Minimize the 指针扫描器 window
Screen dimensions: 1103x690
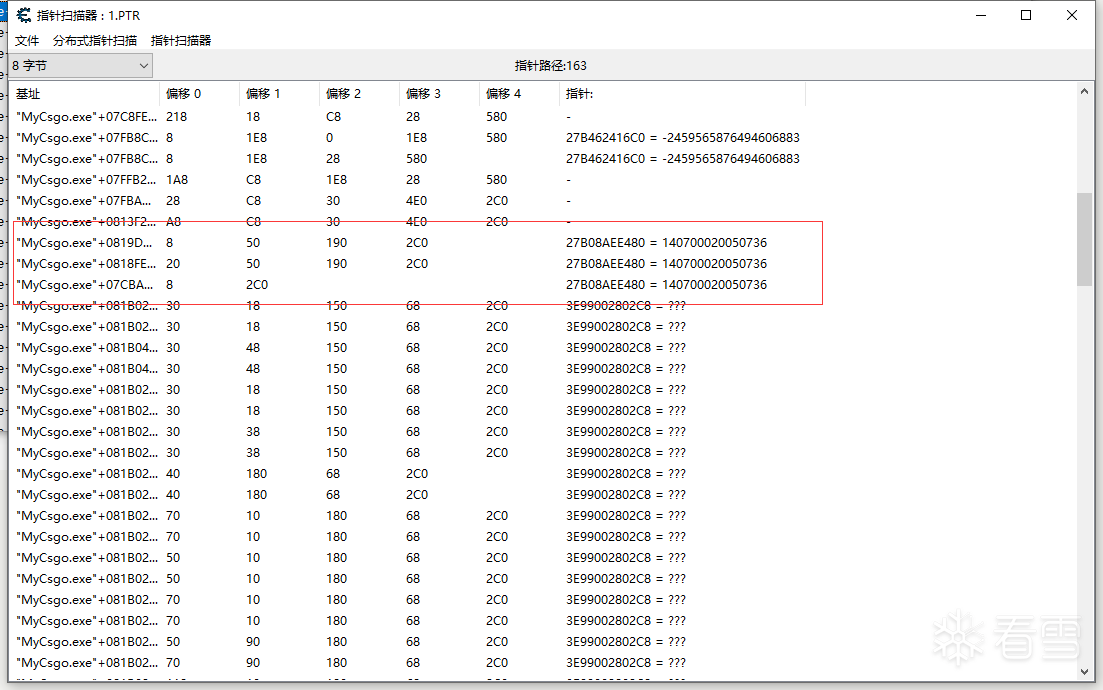(981, 15)
